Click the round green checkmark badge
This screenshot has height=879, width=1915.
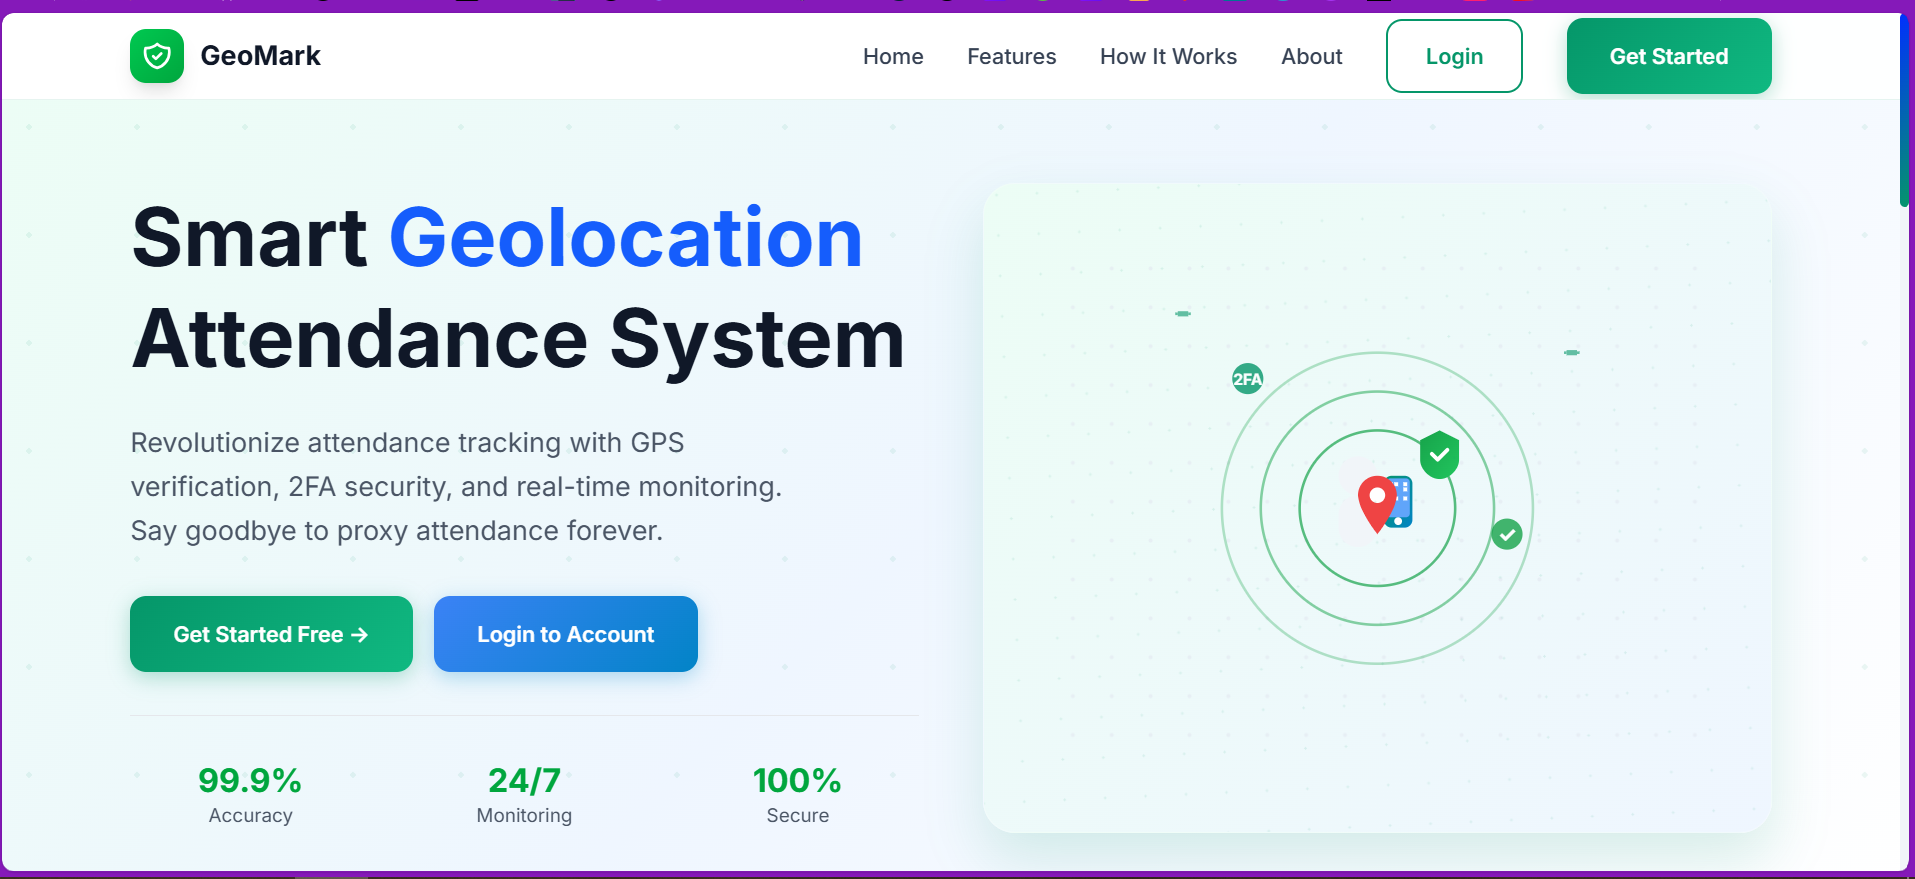point(1506,535)
